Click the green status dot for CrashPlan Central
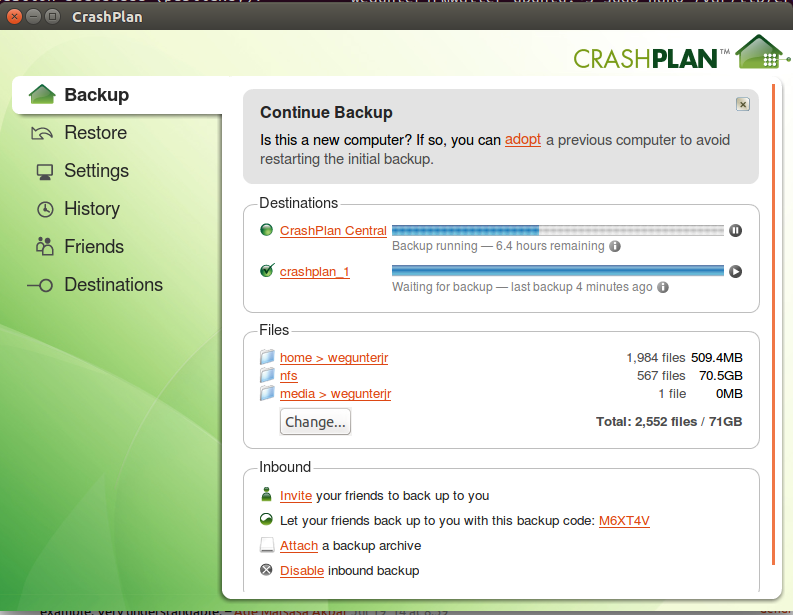The image size is (793, 615). [x=267, y=230]
